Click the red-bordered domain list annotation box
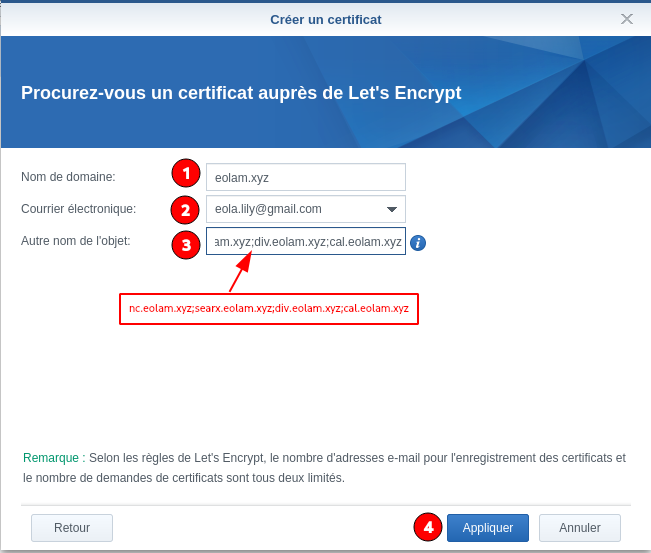 tap(269, 309)
